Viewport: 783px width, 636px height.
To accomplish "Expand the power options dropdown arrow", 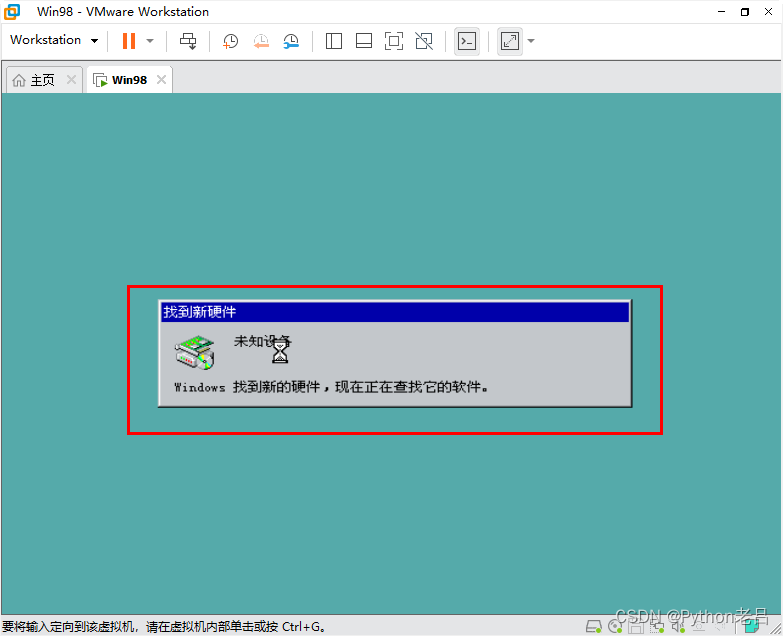I will click(150, 41).
